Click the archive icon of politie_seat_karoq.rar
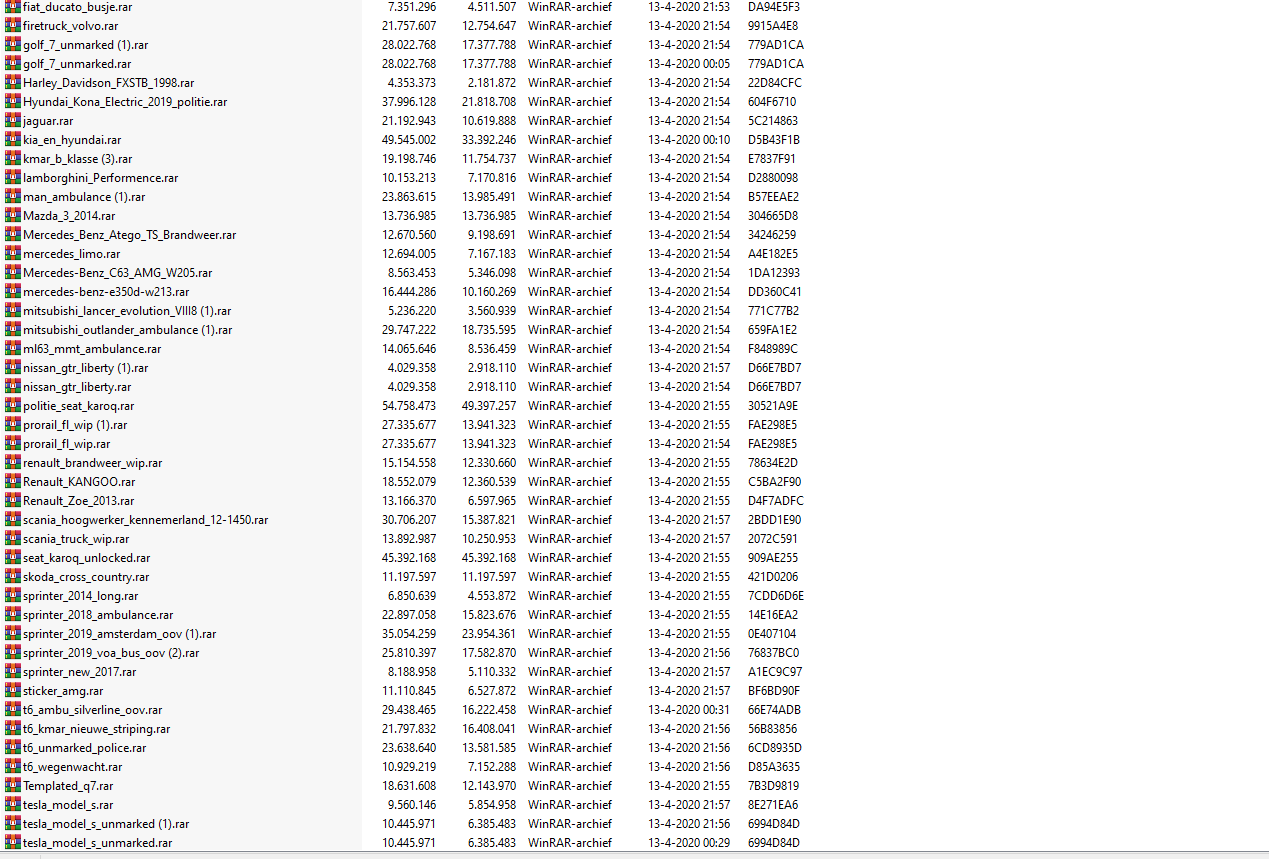The image size is (1269, 859). point(12,405)
